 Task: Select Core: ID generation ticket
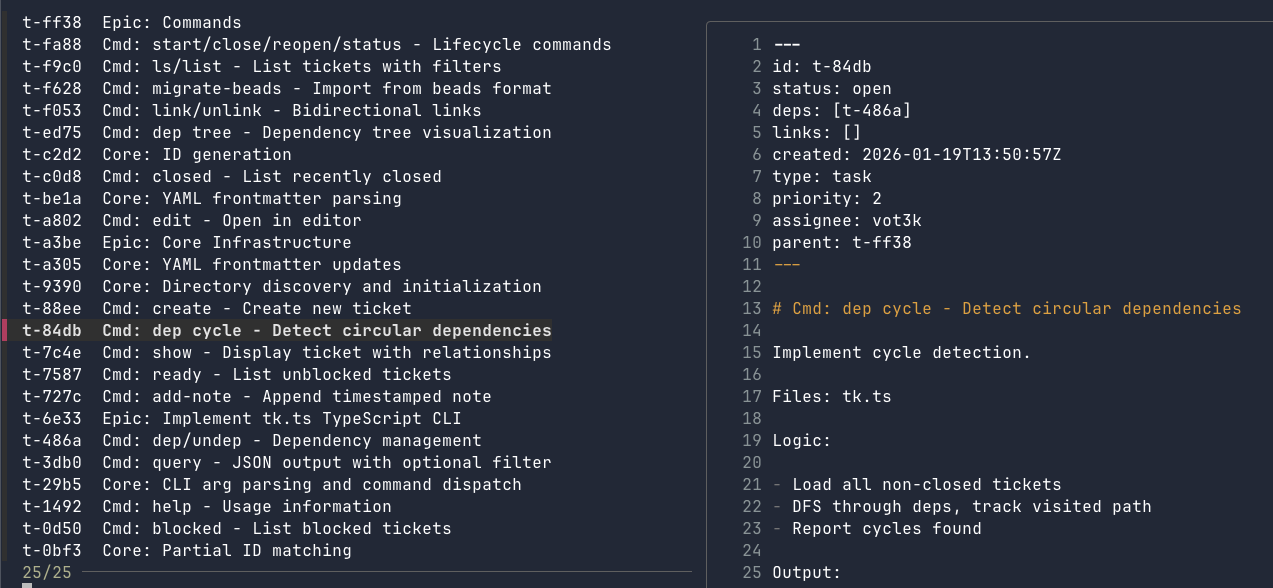click(156, 154)
